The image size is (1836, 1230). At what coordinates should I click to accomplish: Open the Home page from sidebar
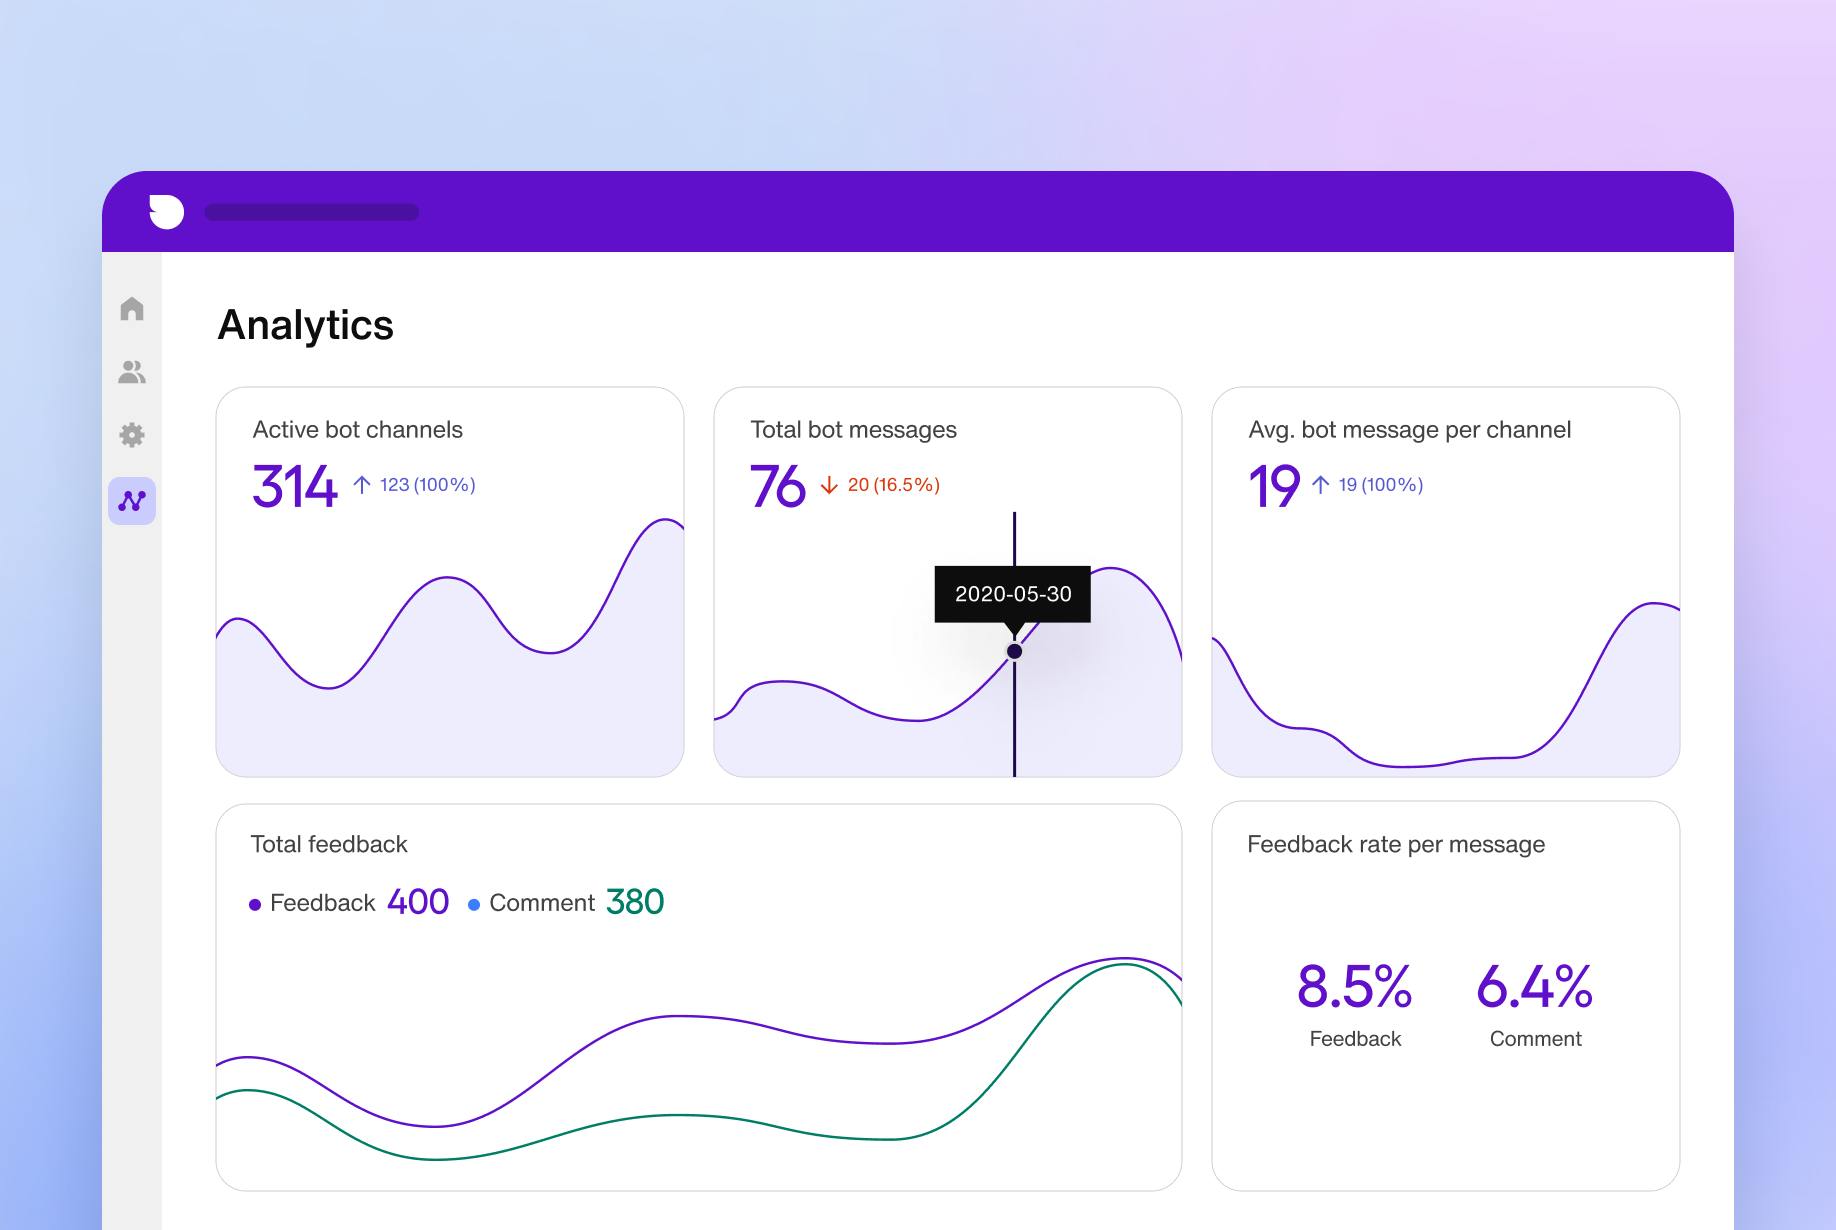coord(132,309)
